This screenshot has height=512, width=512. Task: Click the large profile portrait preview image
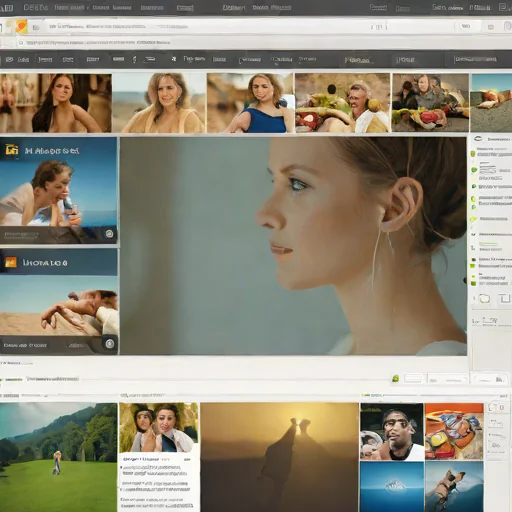[293, 246]
